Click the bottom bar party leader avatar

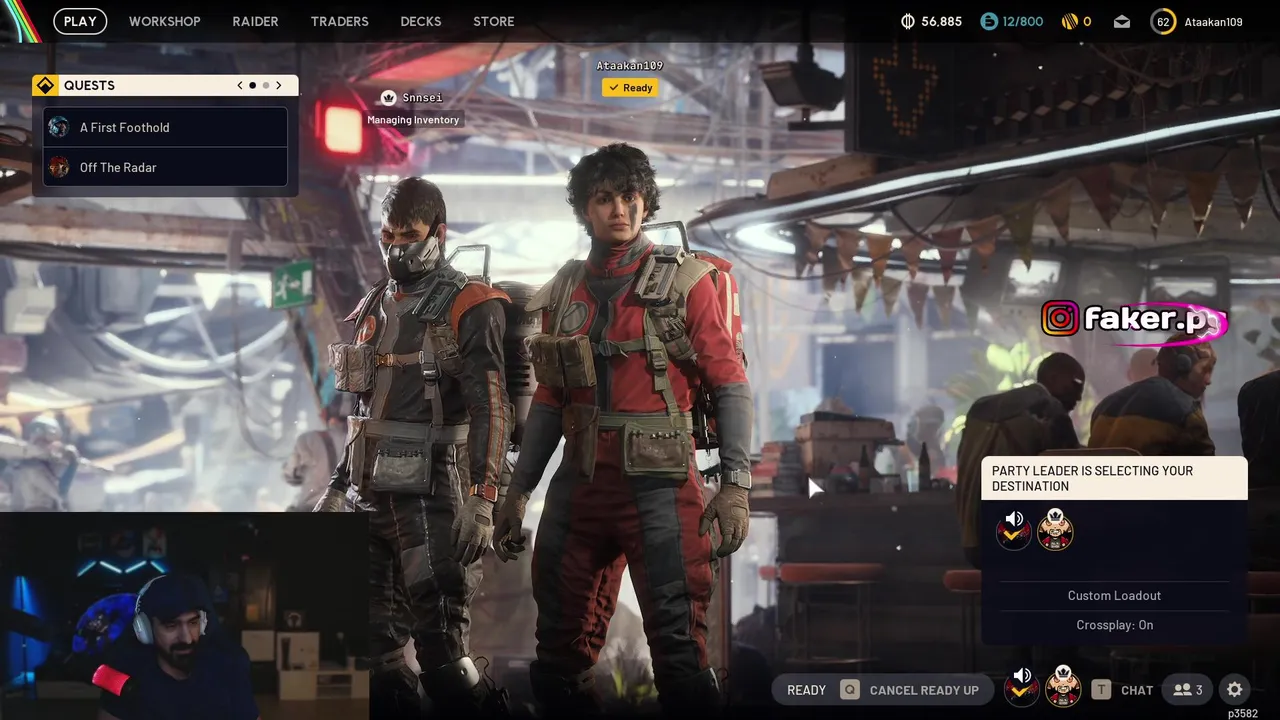coord(1062,687)
